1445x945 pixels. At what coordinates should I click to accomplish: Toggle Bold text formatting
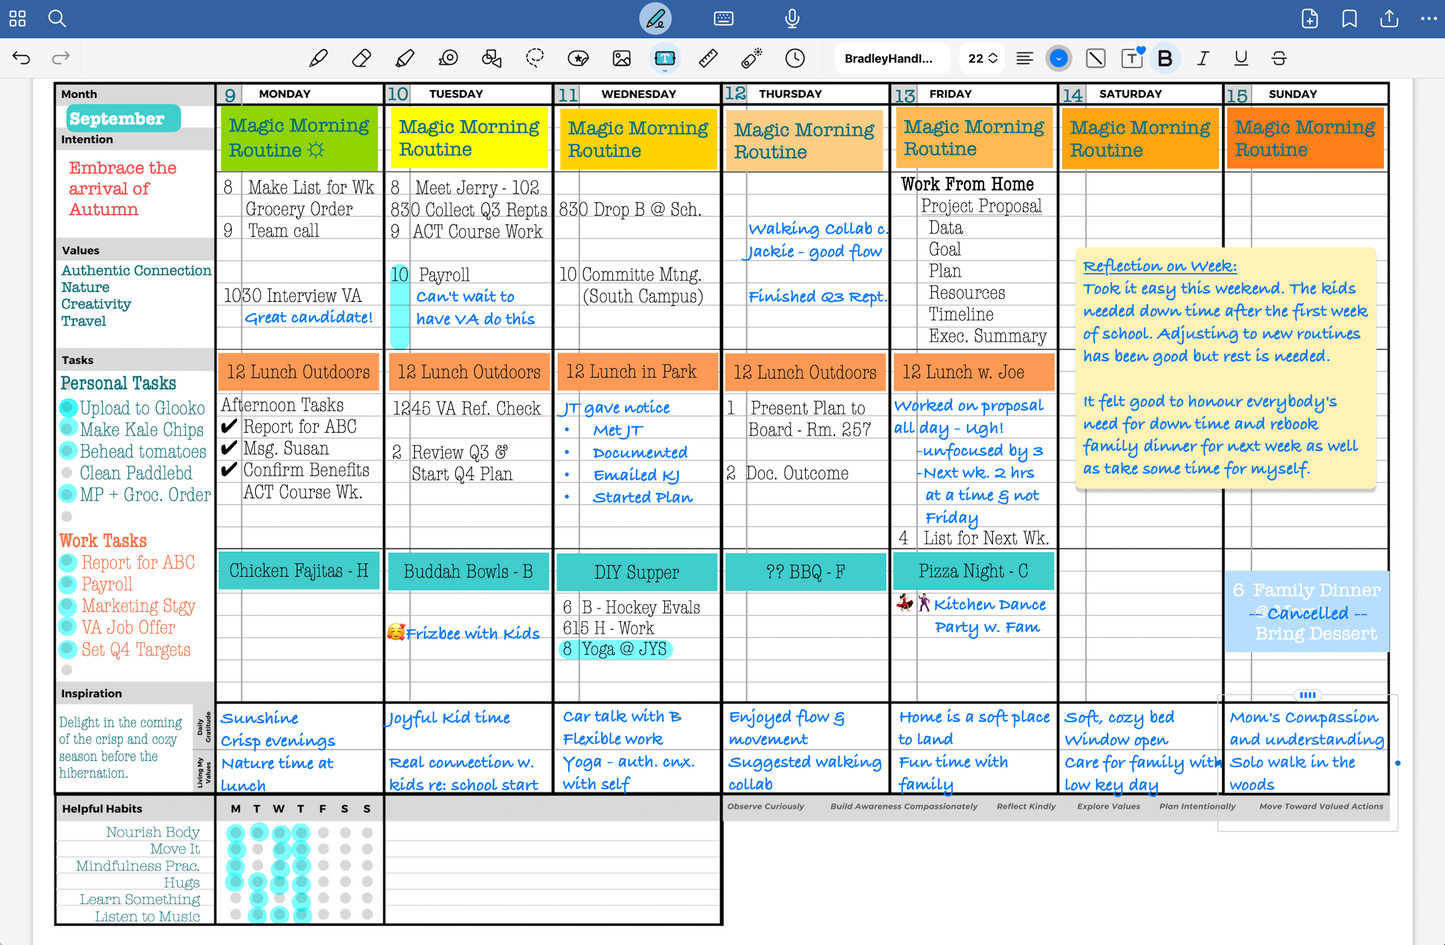(x=1165, y=59)
